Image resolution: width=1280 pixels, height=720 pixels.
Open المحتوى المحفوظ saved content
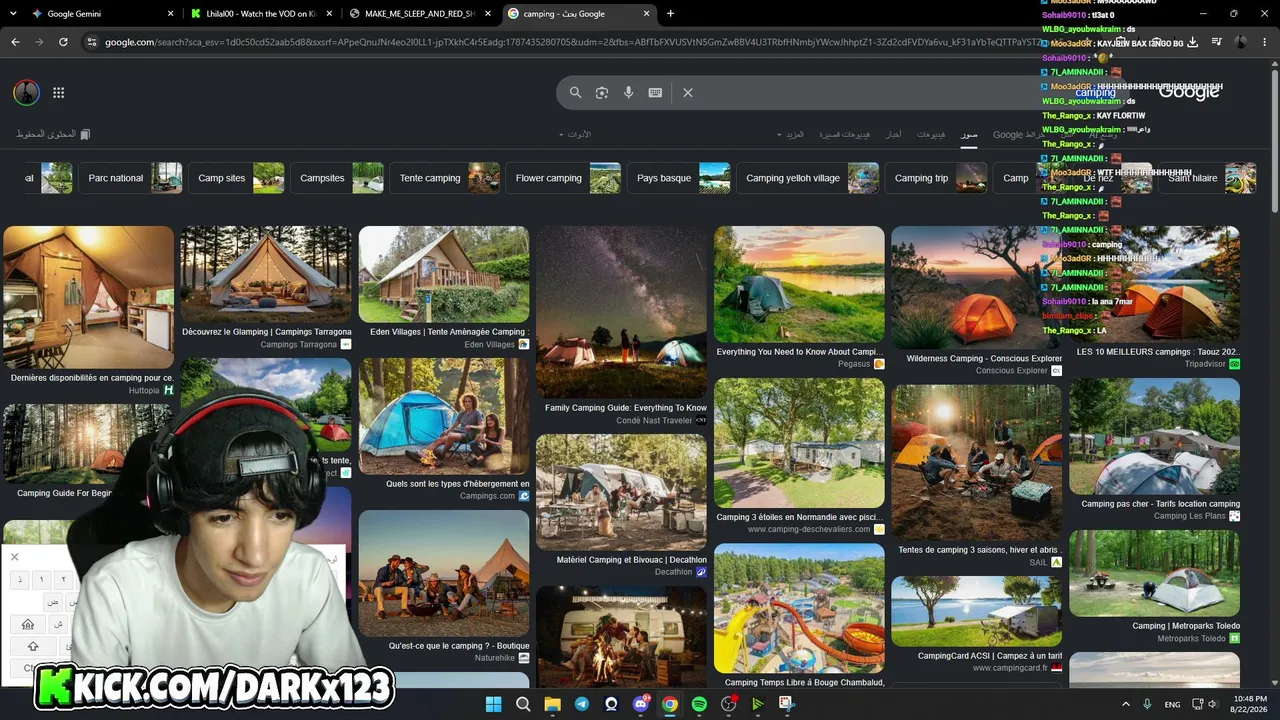click(x=53, y=134)
